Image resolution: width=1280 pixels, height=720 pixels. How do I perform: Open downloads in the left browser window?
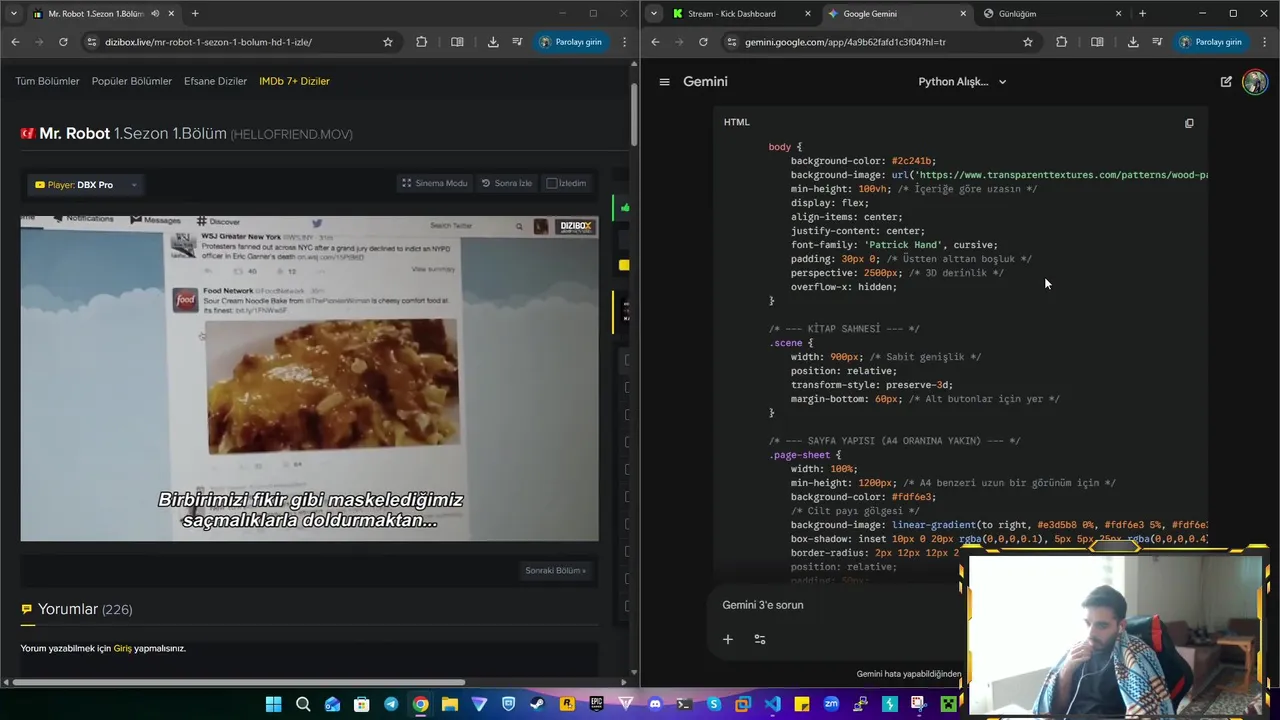(x=493, y=42)
